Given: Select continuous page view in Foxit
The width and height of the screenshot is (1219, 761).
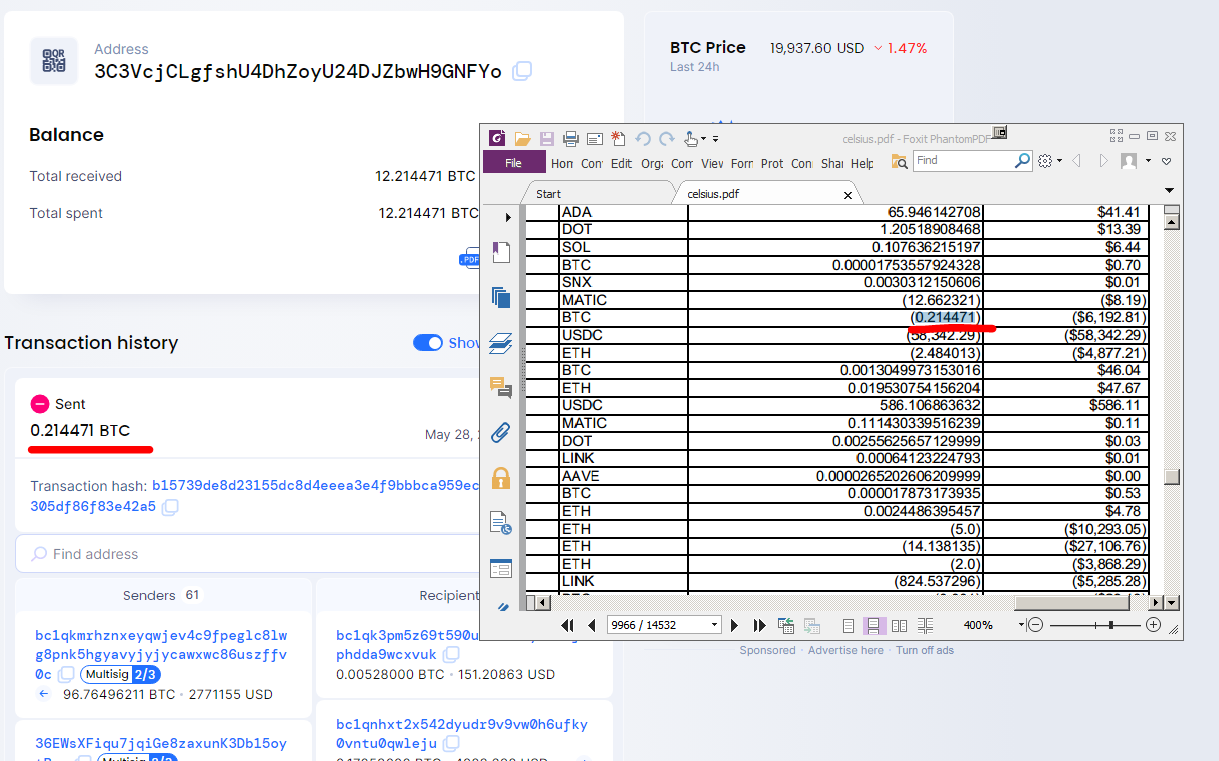Looking at the screenshot, I should point(873,625).
